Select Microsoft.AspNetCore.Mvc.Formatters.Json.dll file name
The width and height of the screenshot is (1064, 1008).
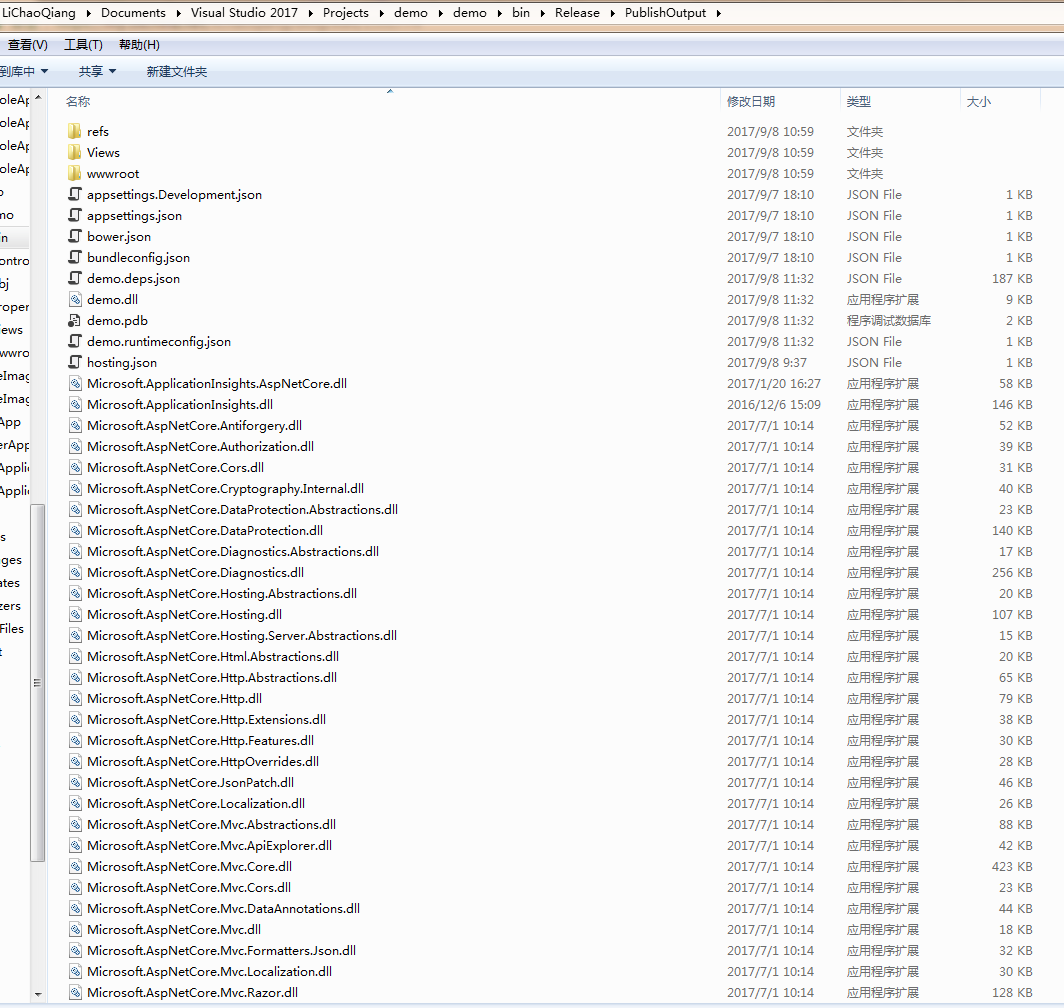click(x=221, y=950)
